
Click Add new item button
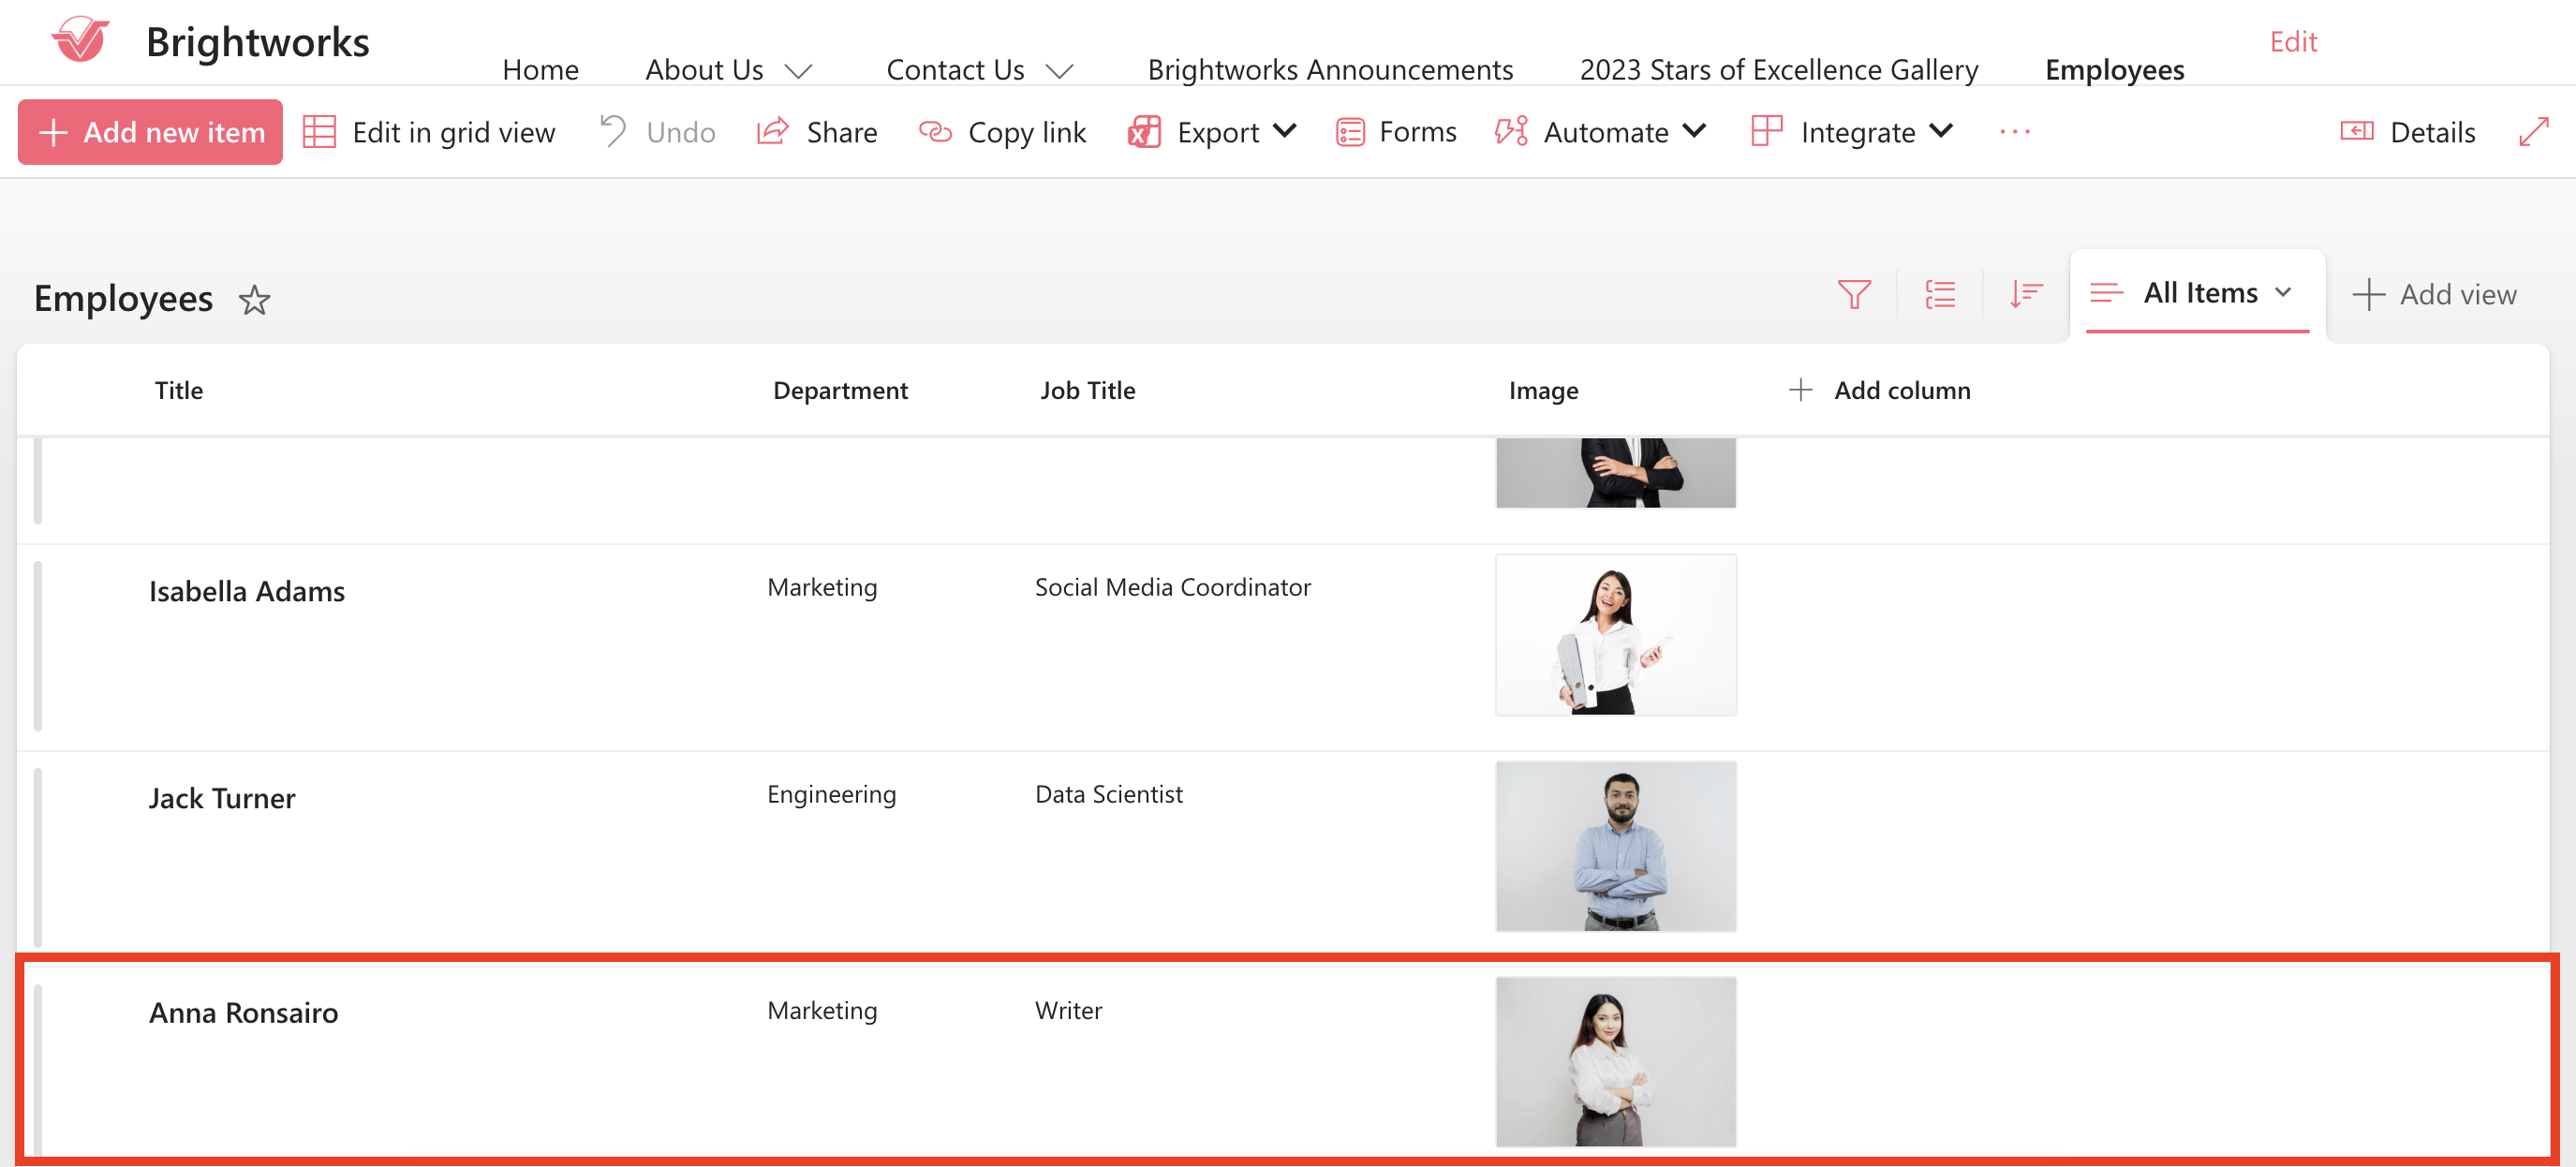coord(150,132)
